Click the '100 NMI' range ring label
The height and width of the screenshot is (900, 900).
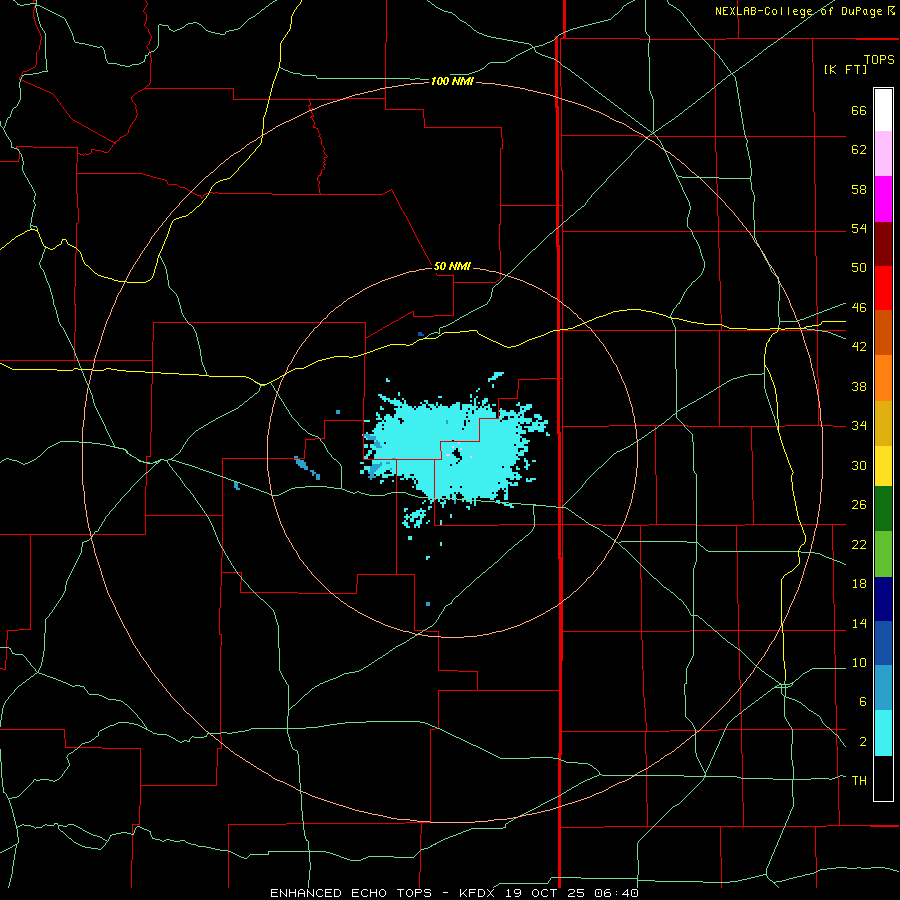452,82
